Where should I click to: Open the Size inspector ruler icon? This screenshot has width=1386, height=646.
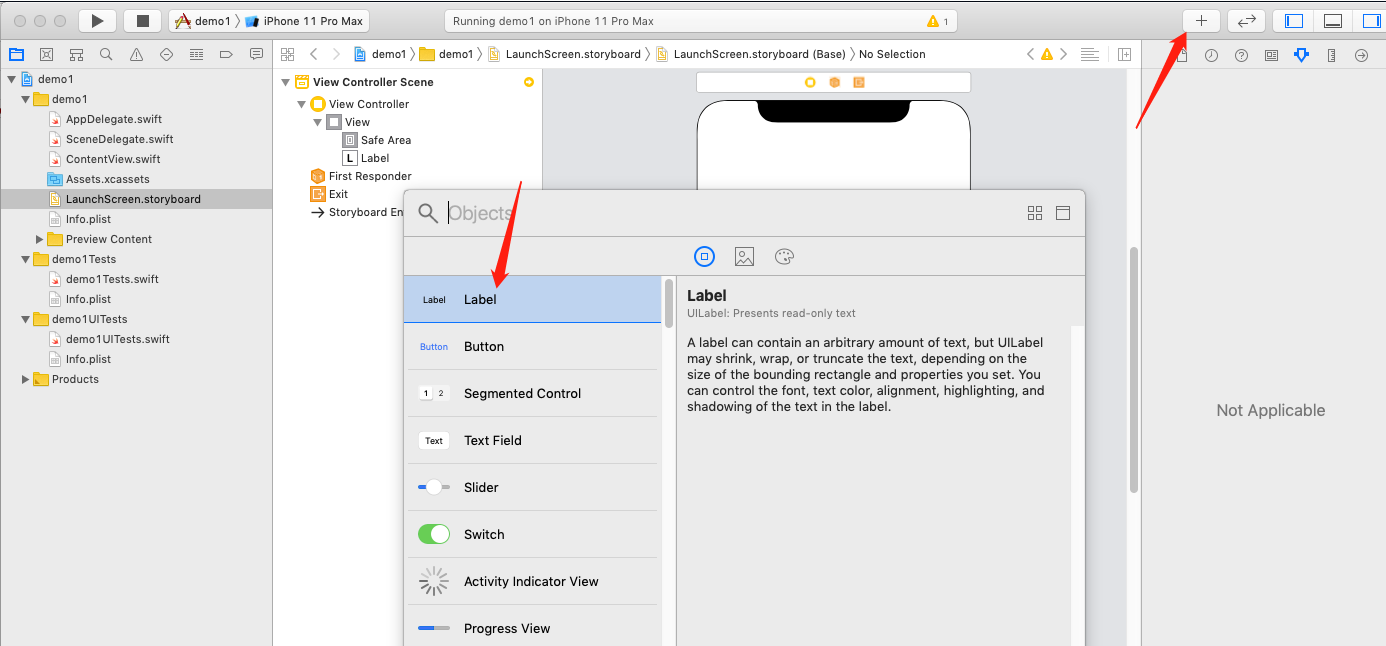pyautogui.click(x=1331, y=56)
